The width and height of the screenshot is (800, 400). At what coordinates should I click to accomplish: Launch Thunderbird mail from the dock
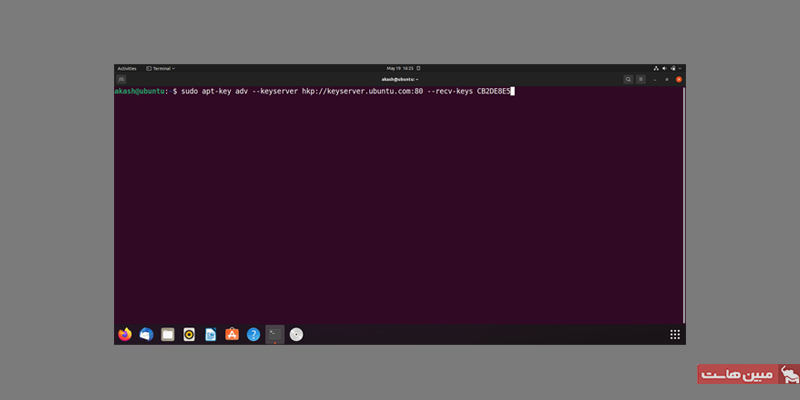coord(146,334)
